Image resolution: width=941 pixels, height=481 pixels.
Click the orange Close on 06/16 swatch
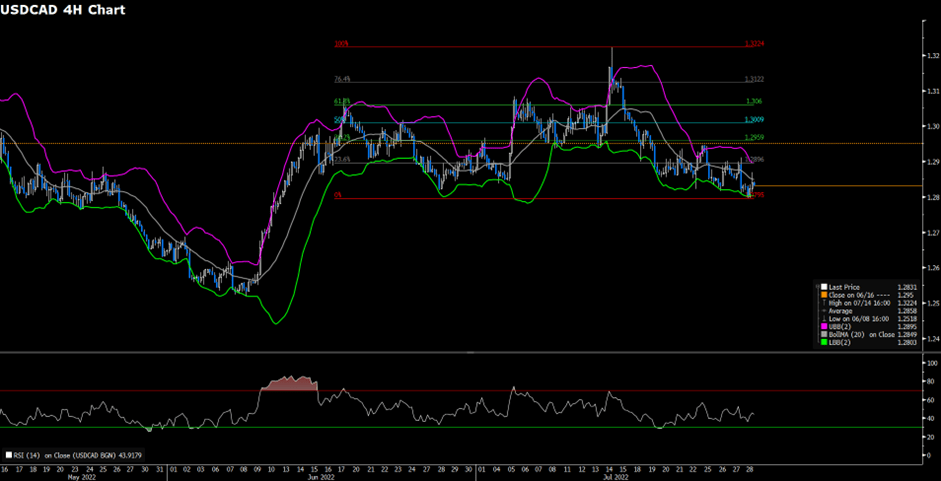822,295
